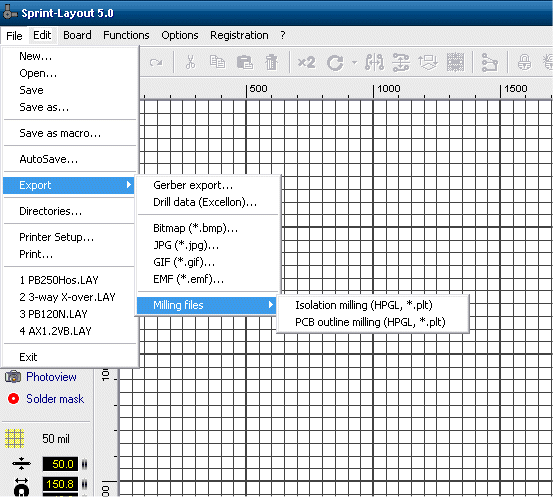Select PCB outline milling (HPGL, *.plt)

[x=373, y=322]
